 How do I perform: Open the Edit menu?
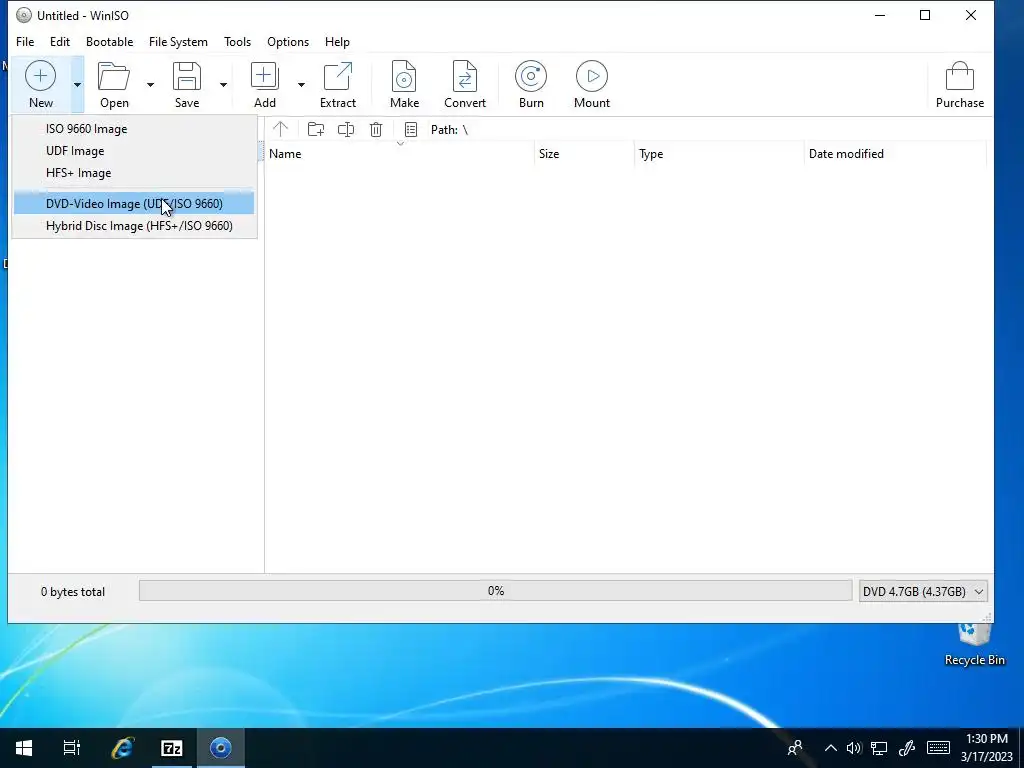pos(59,42)
